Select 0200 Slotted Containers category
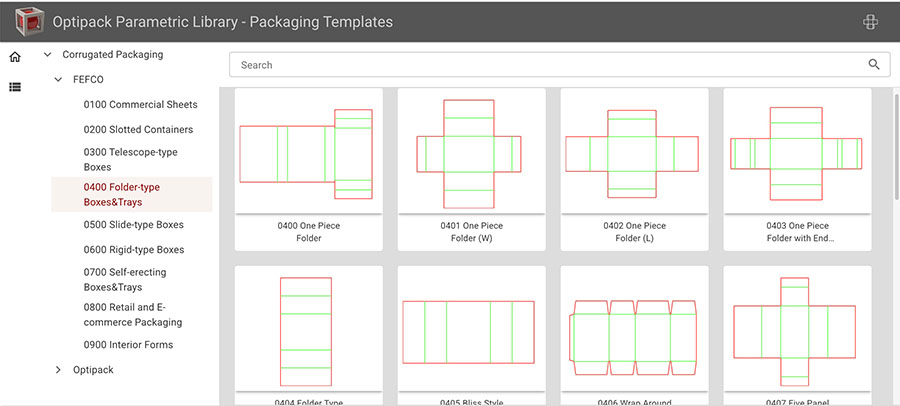Screen dimensions: 900x406 [x=138, y=130]
